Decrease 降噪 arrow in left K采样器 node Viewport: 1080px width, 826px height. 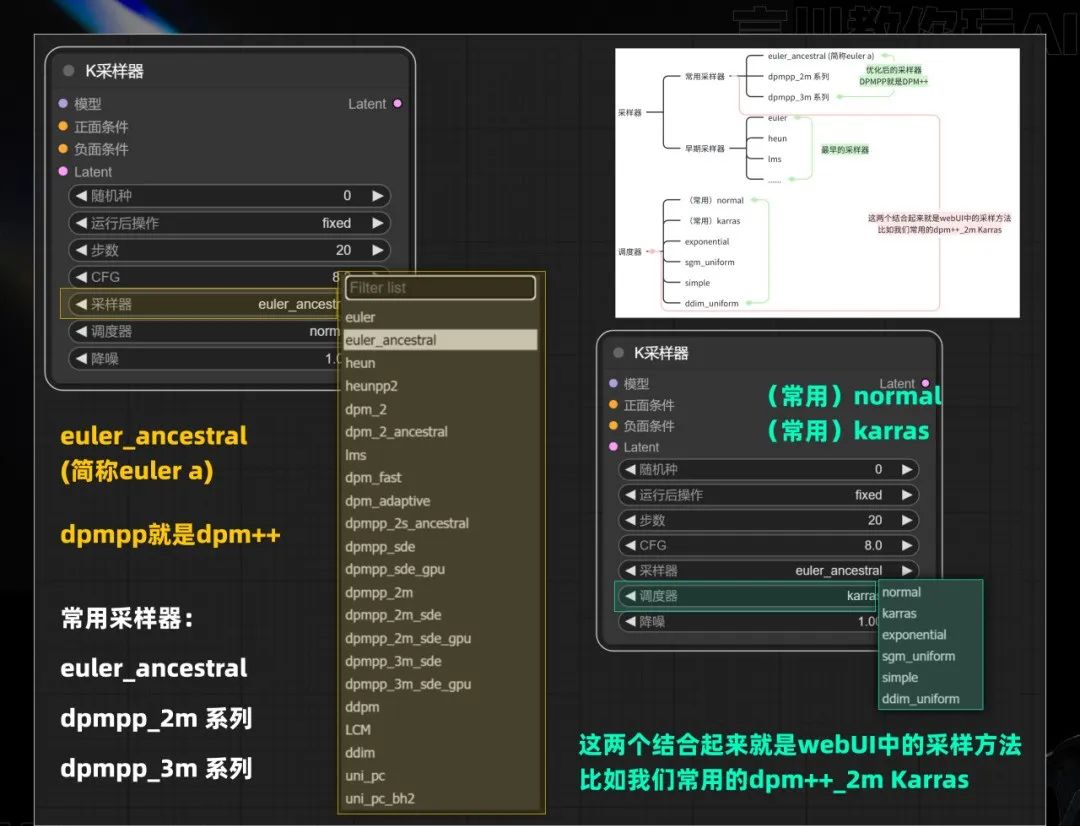[81, 358]
